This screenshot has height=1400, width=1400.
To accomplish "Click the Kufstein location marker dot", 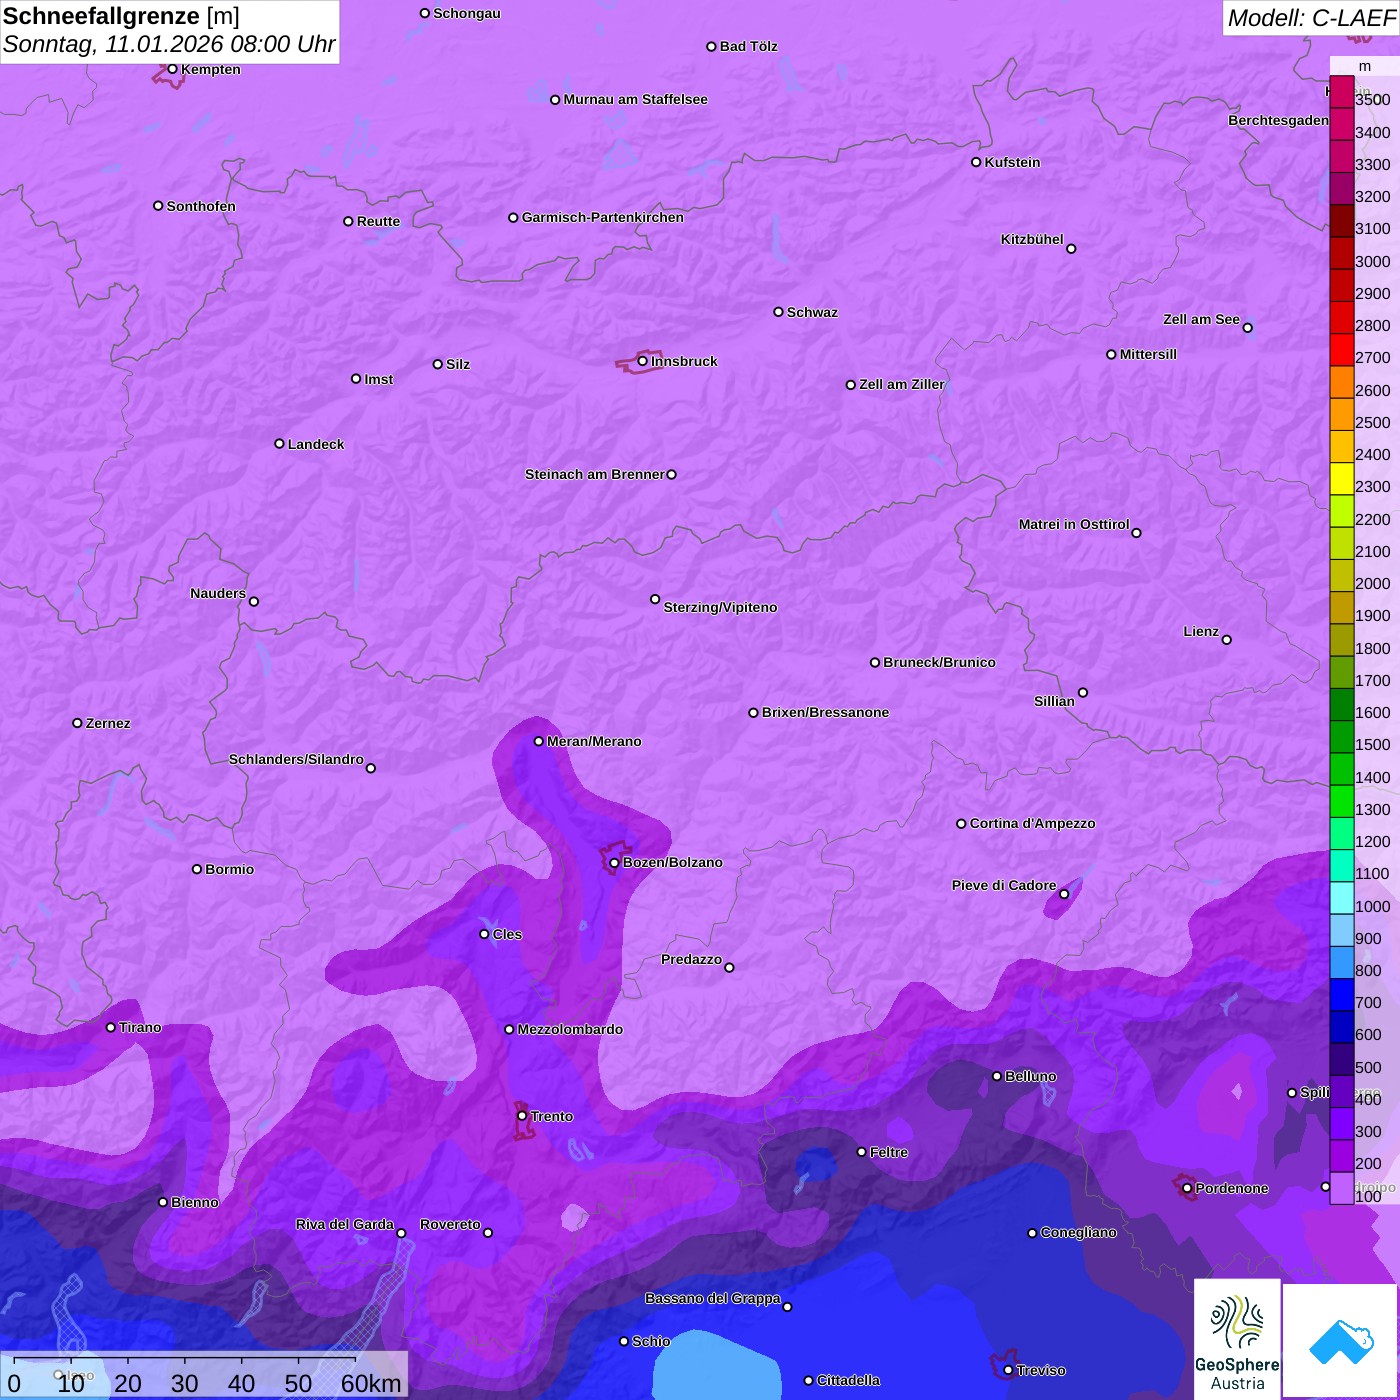I will [x=976, y=162].
